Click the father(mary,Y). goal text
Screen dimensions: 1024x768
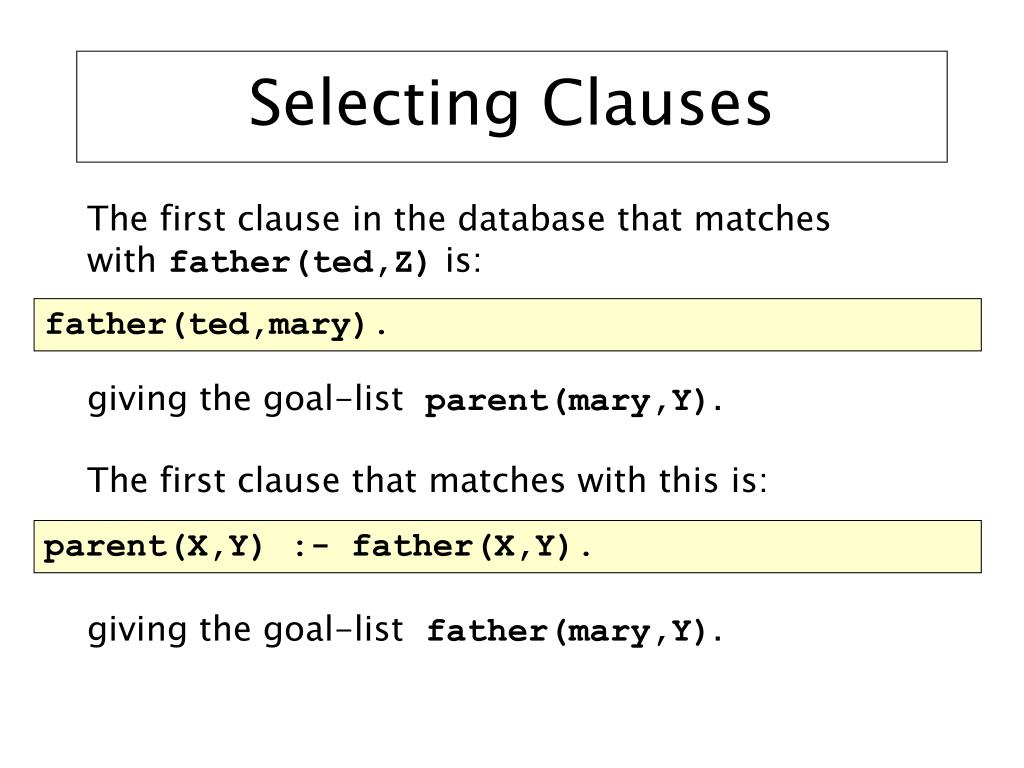tap(574, 631)
